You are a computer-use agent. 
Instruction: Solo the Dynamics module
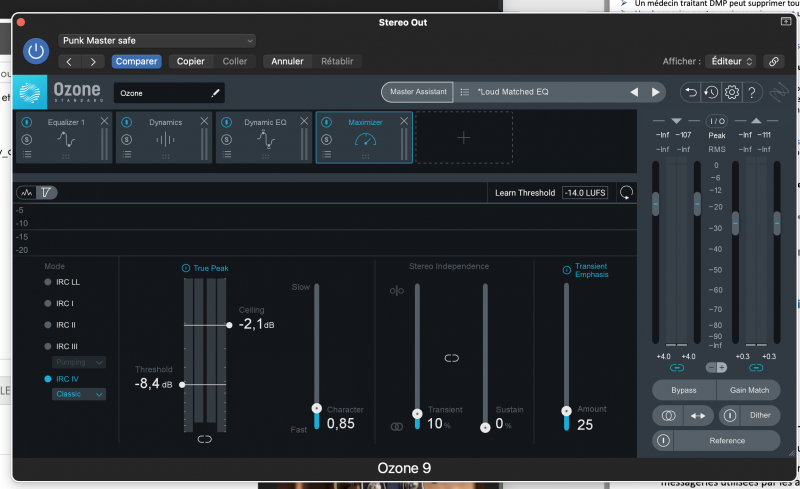pyautogui.click(x=126, y=138)
